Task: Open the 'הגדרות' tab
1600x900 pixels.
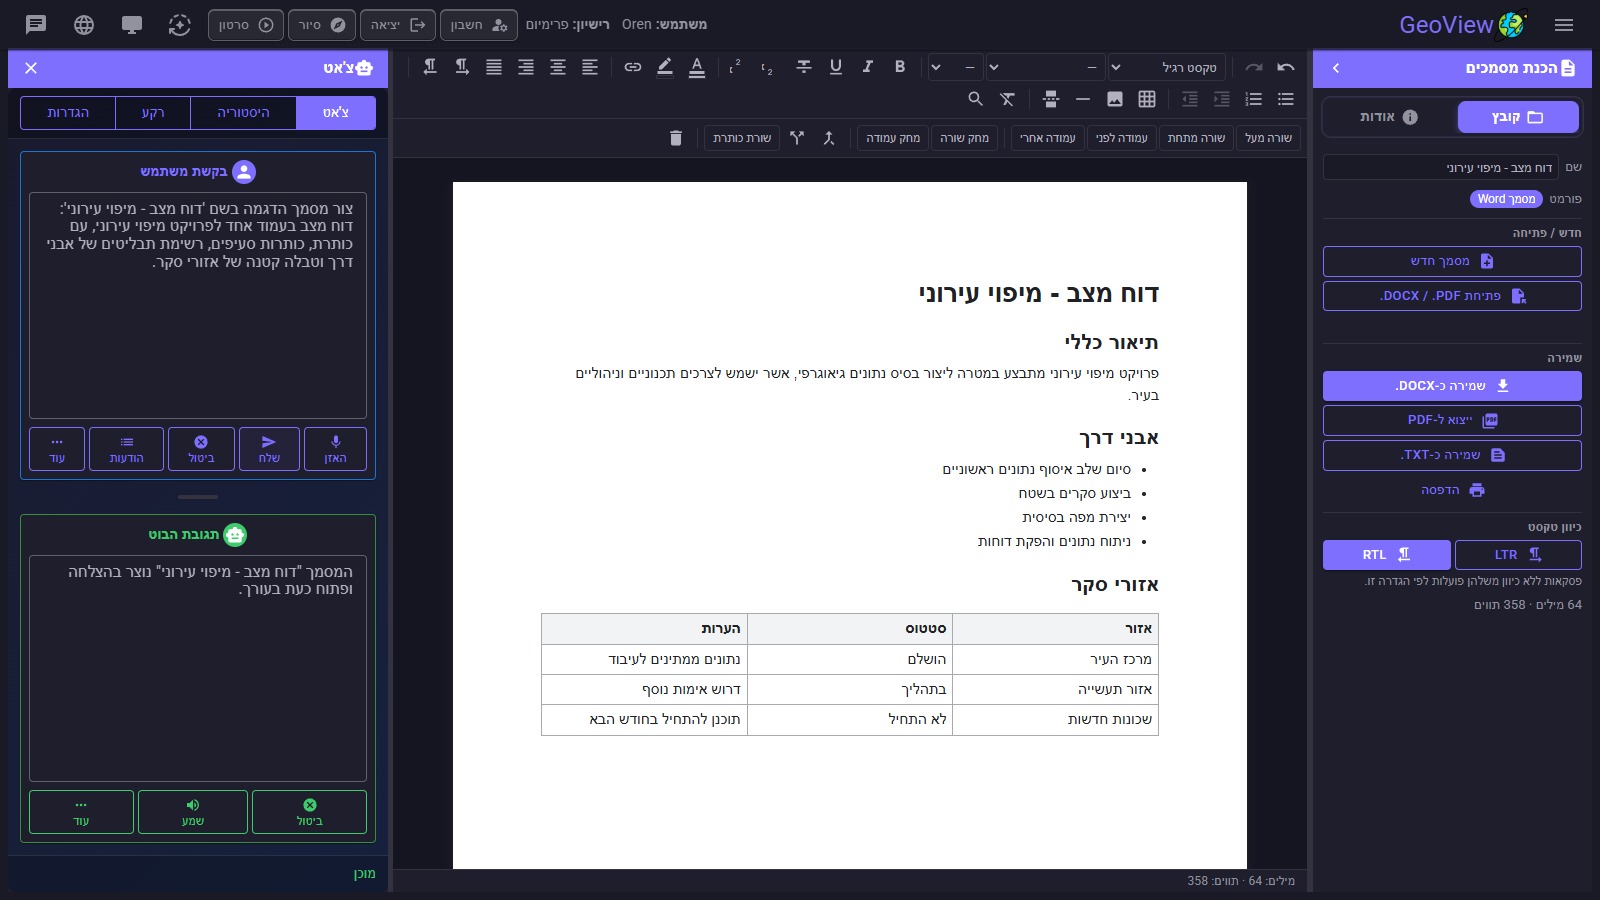Action: [x=68, y=113]
